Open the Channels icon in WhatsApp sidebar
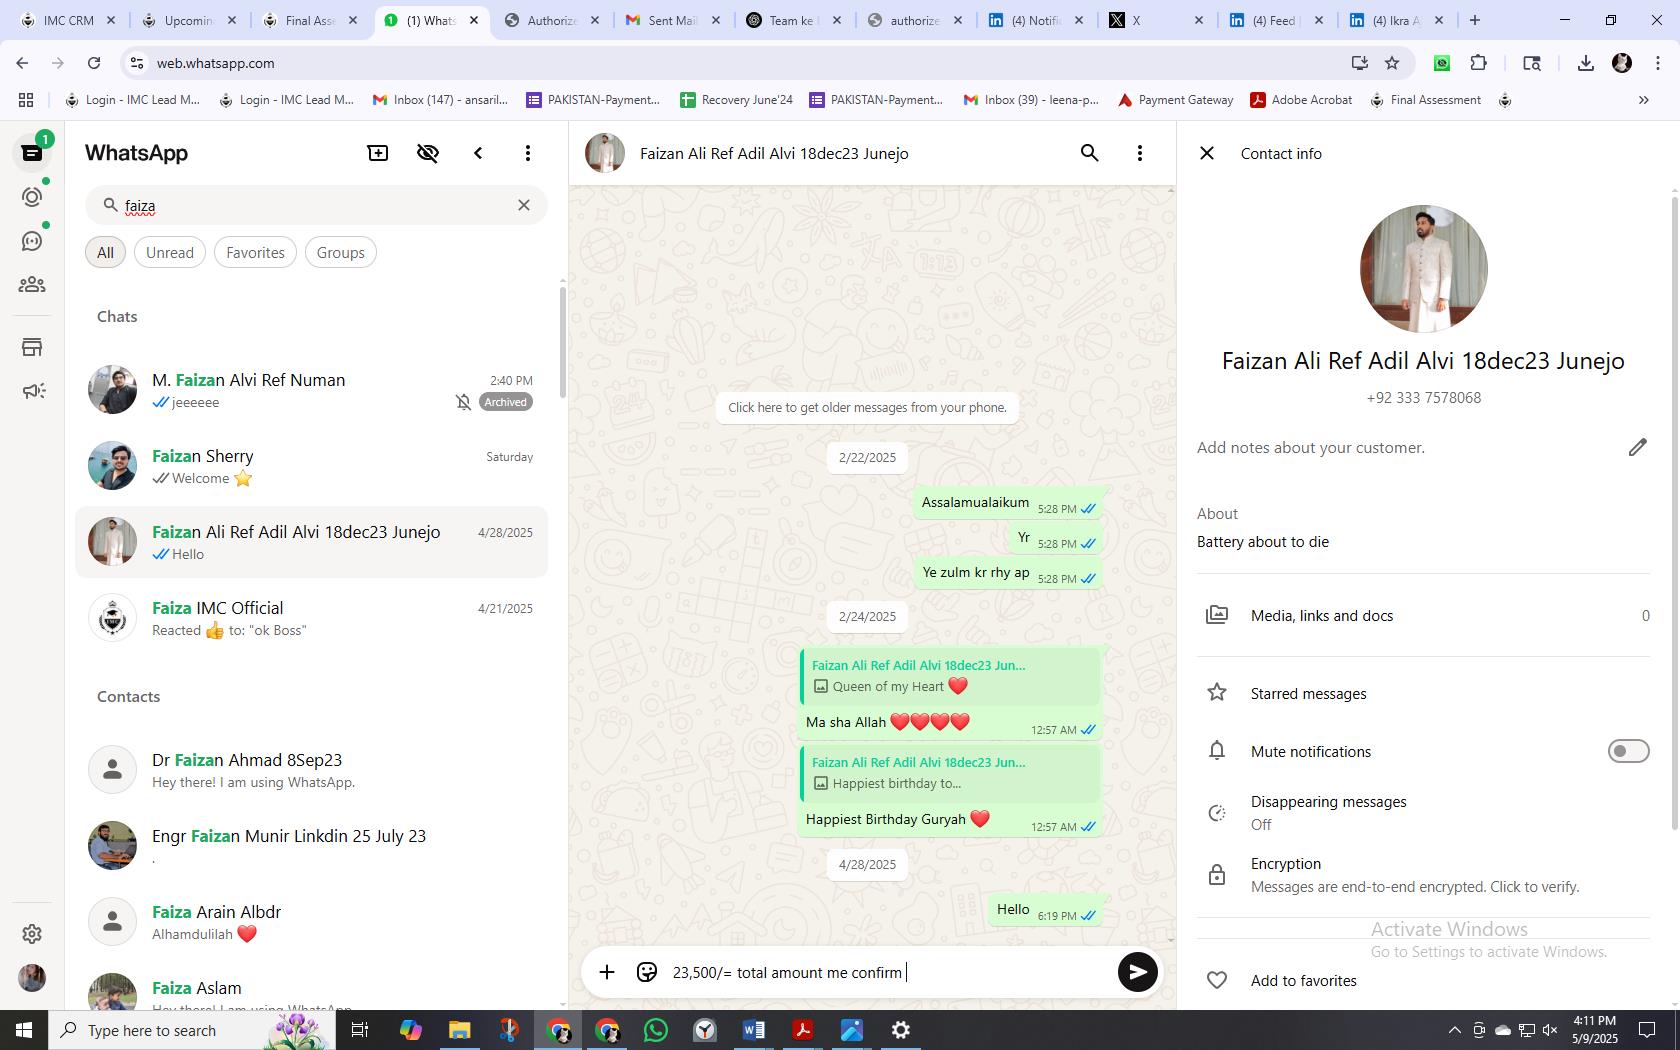This screenshot has height=1050, width=1680. pos(32,241)
